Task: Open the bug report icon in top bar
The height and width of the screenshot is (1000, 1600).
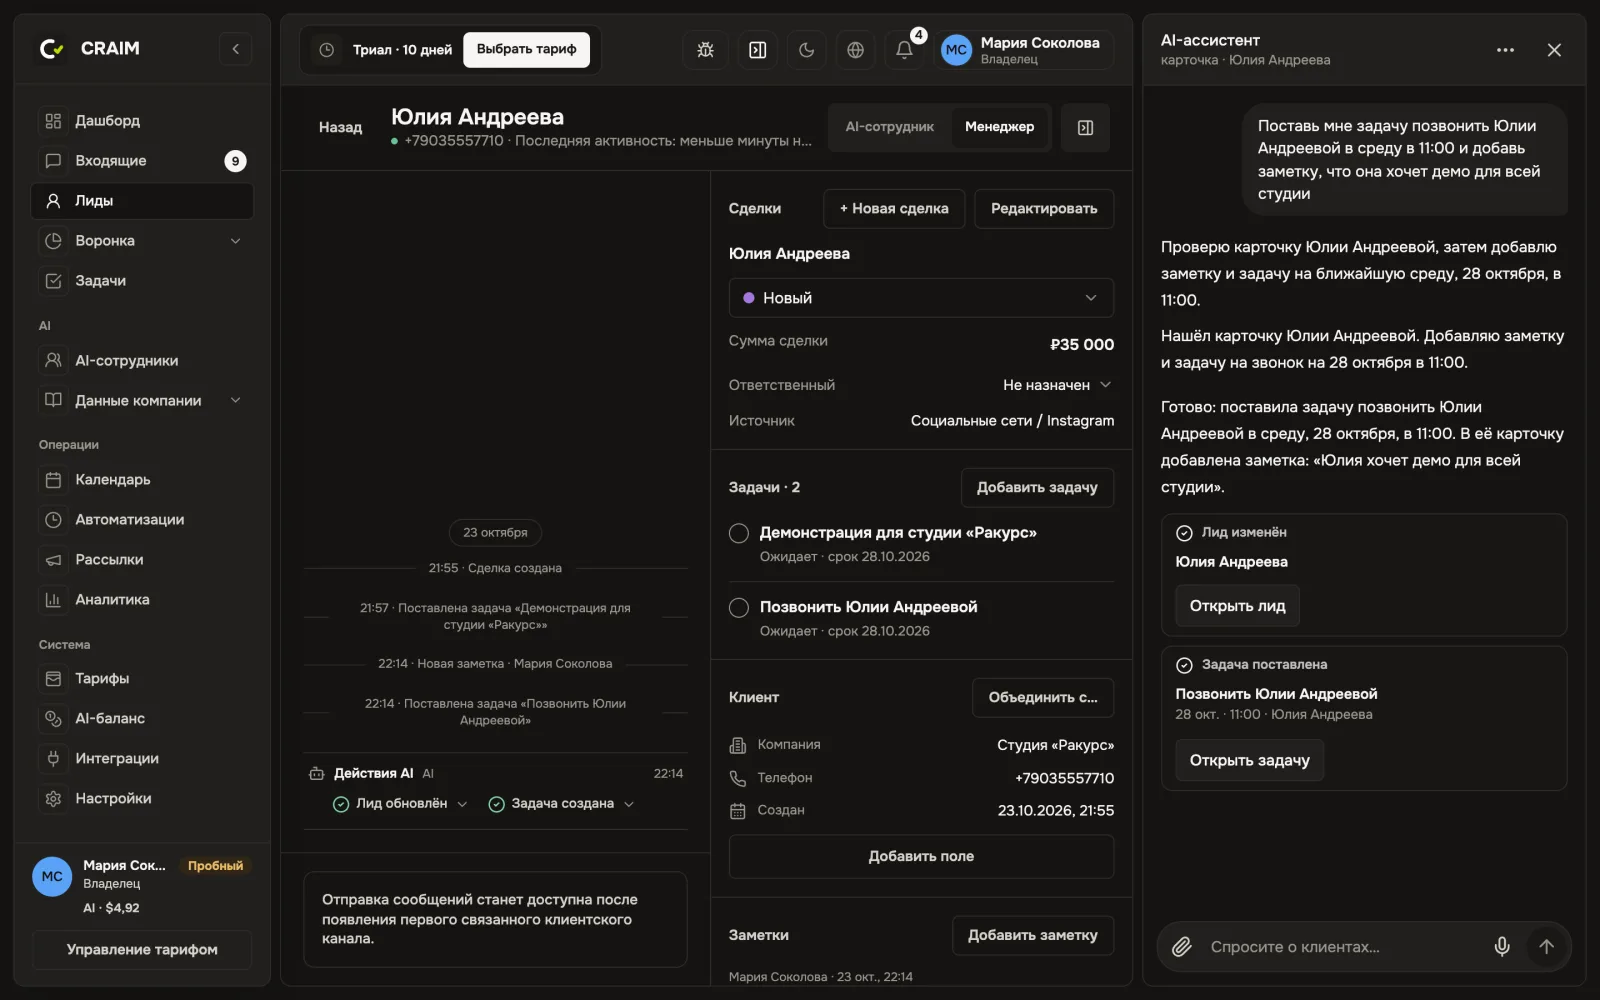Action: (x=705, y=50)
